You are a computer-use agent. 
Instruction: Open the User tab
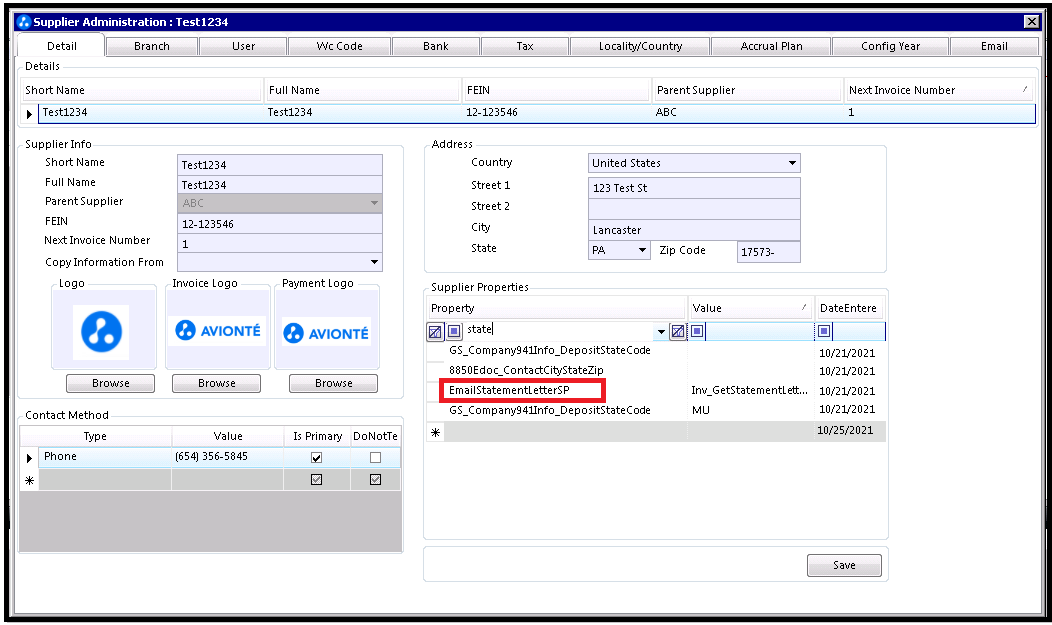coord(243,46)
